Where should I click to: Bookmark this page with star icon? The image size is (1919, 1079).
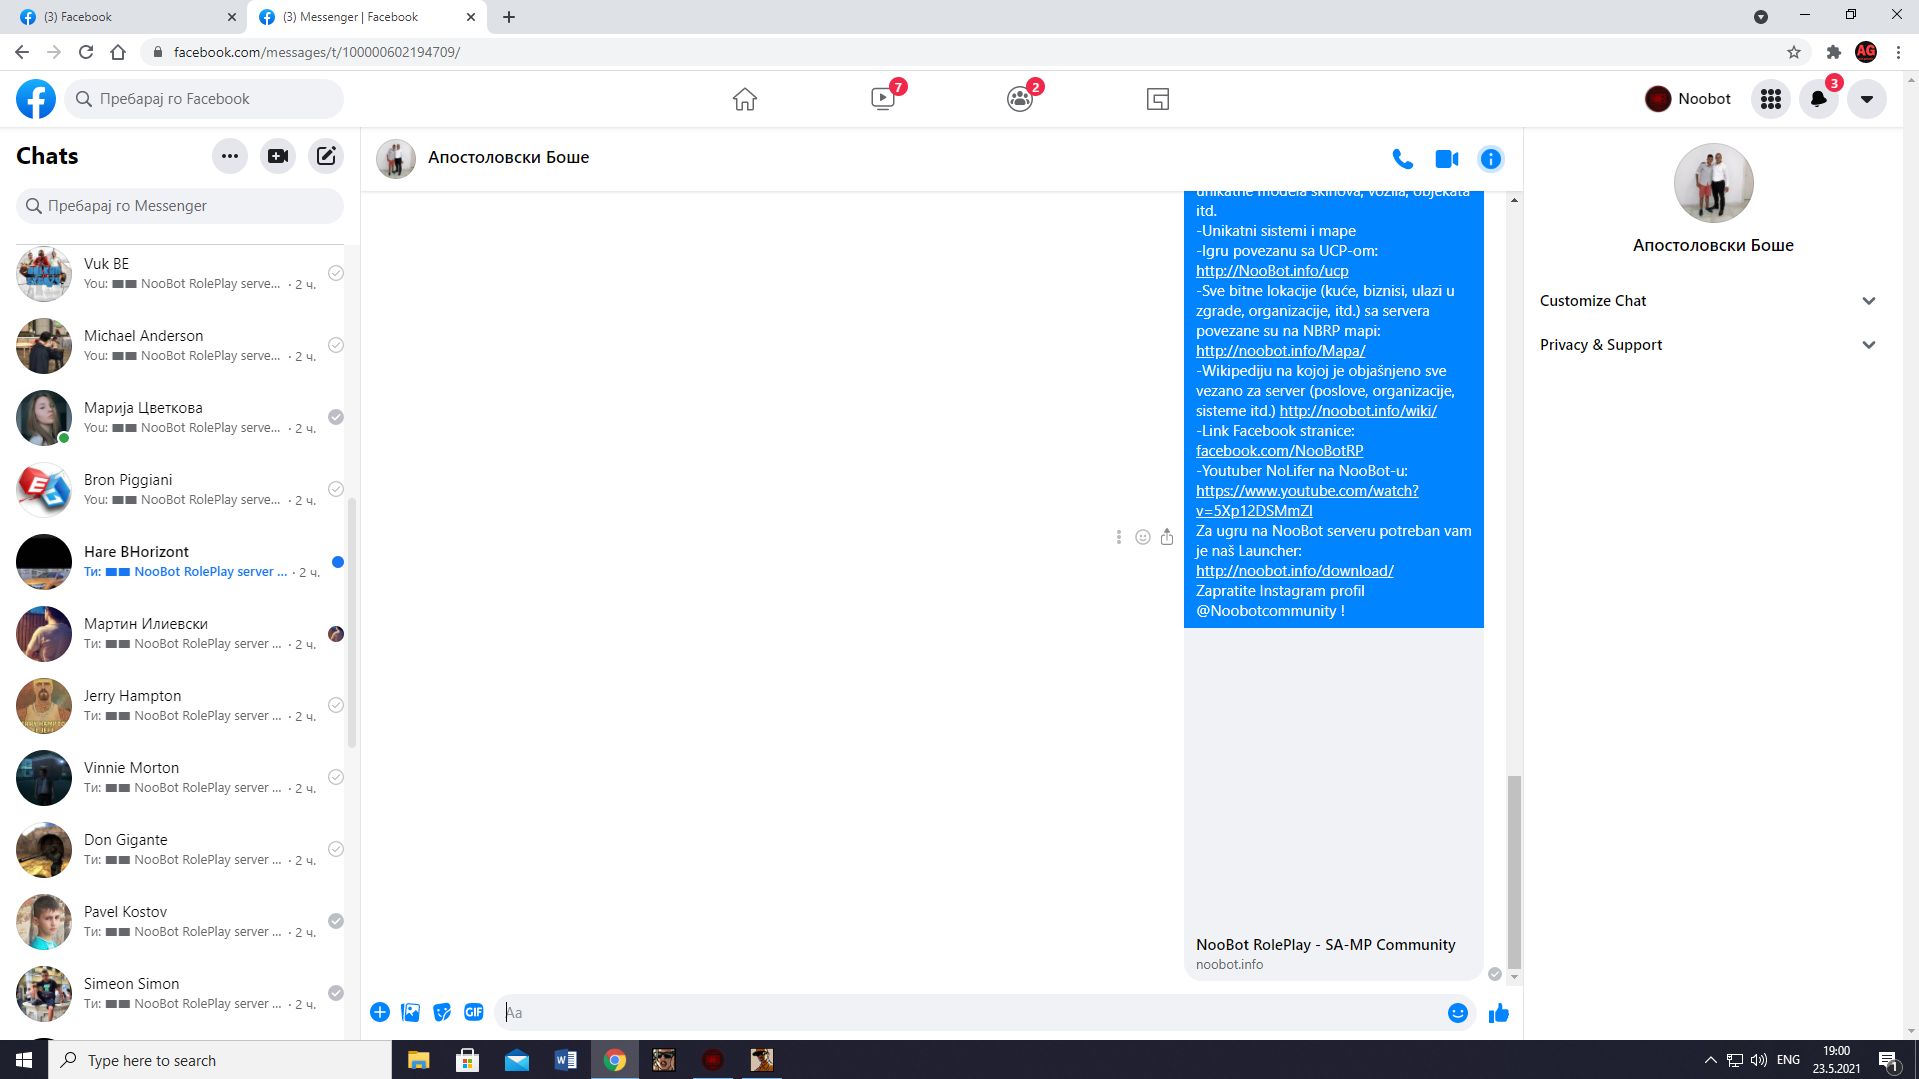(x=1794, y=52)
